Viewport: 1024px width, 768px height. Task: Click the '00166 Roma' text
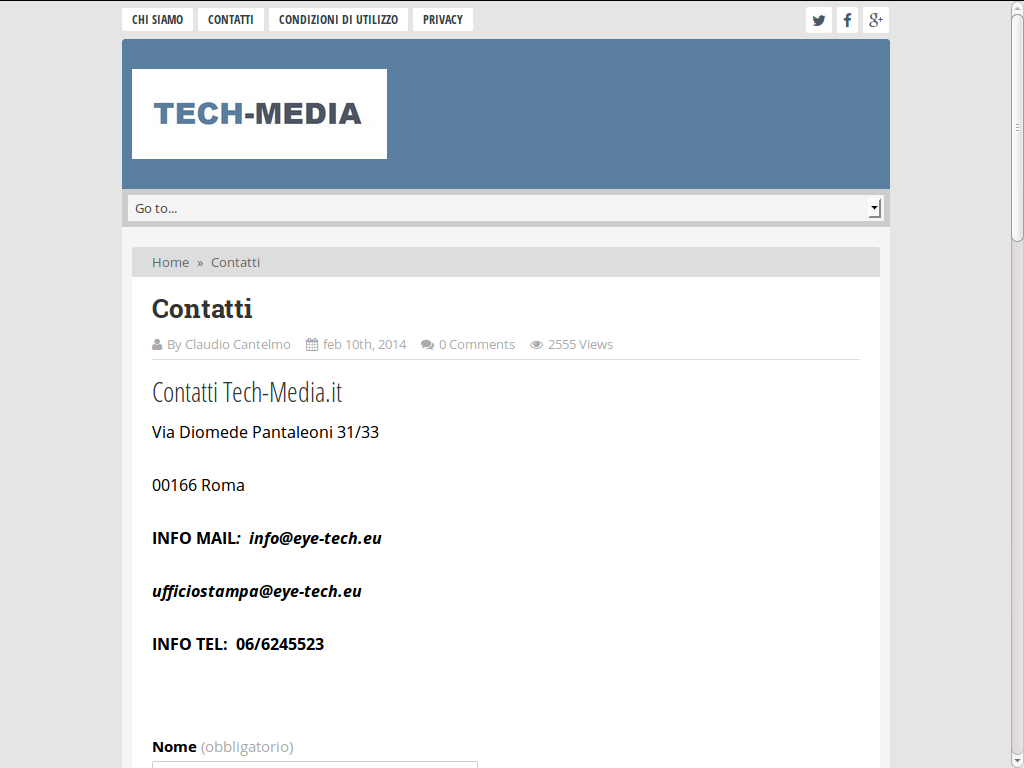199,485
